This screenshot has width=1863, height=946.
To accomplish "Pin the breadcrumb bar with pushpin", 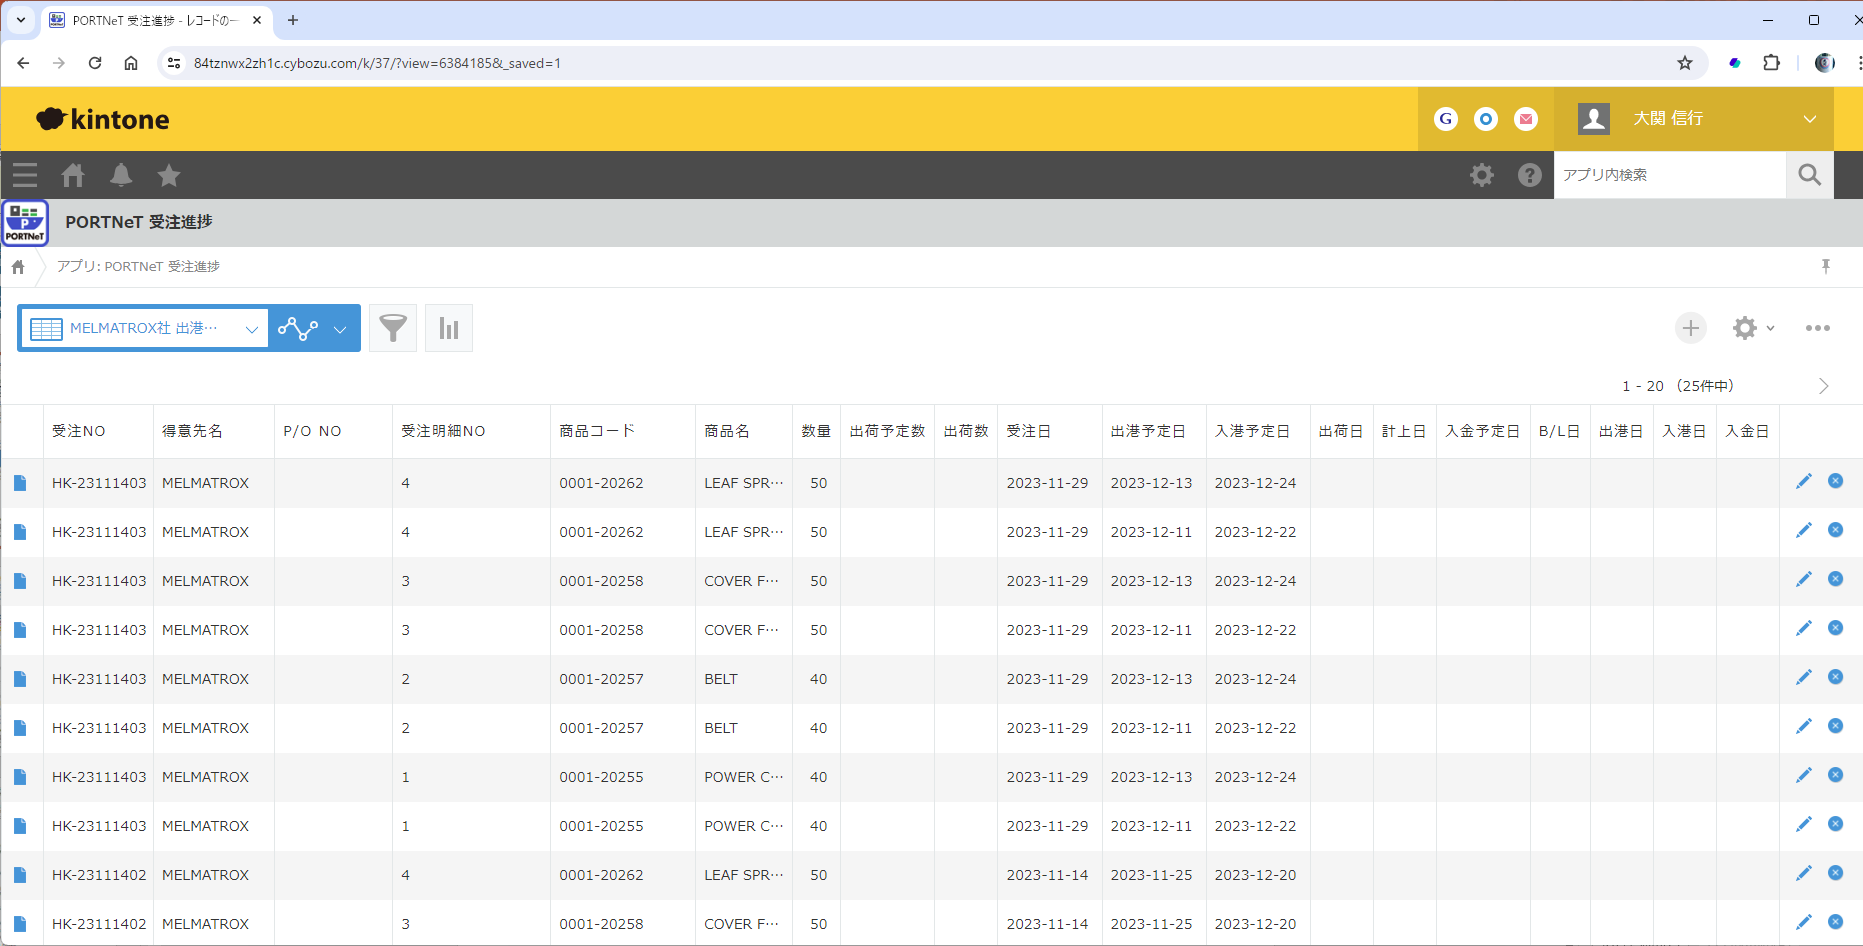I will click(x=1825, y=266).
